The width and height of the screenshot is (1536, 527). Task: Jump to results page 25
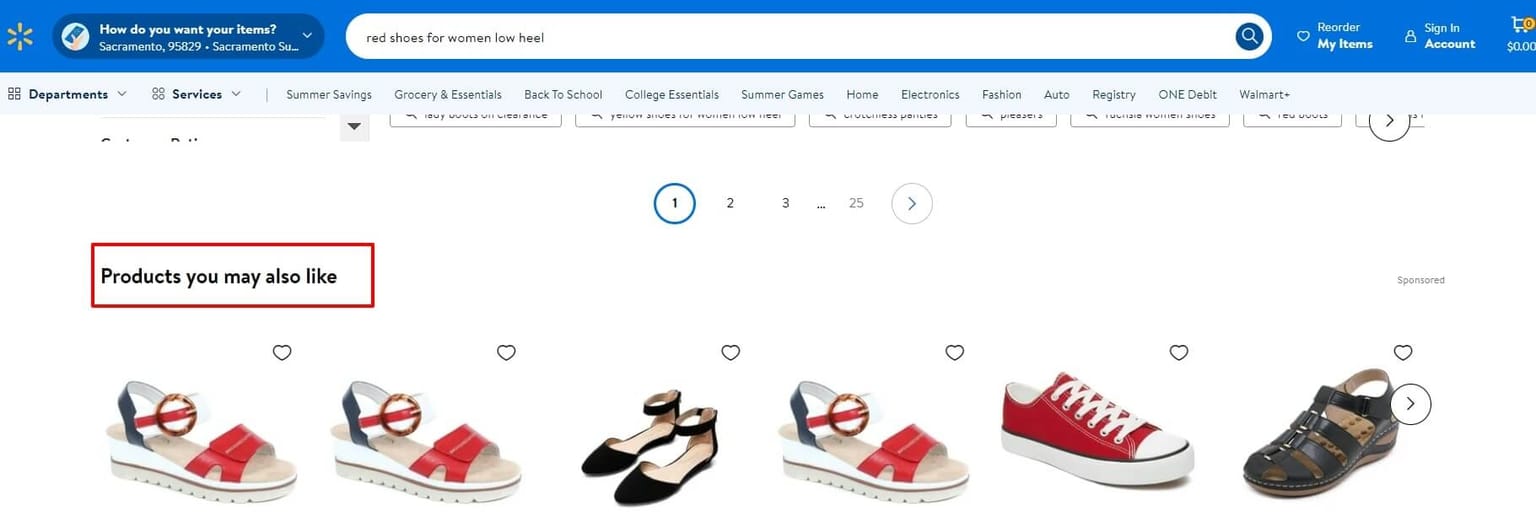click(856, 203)
